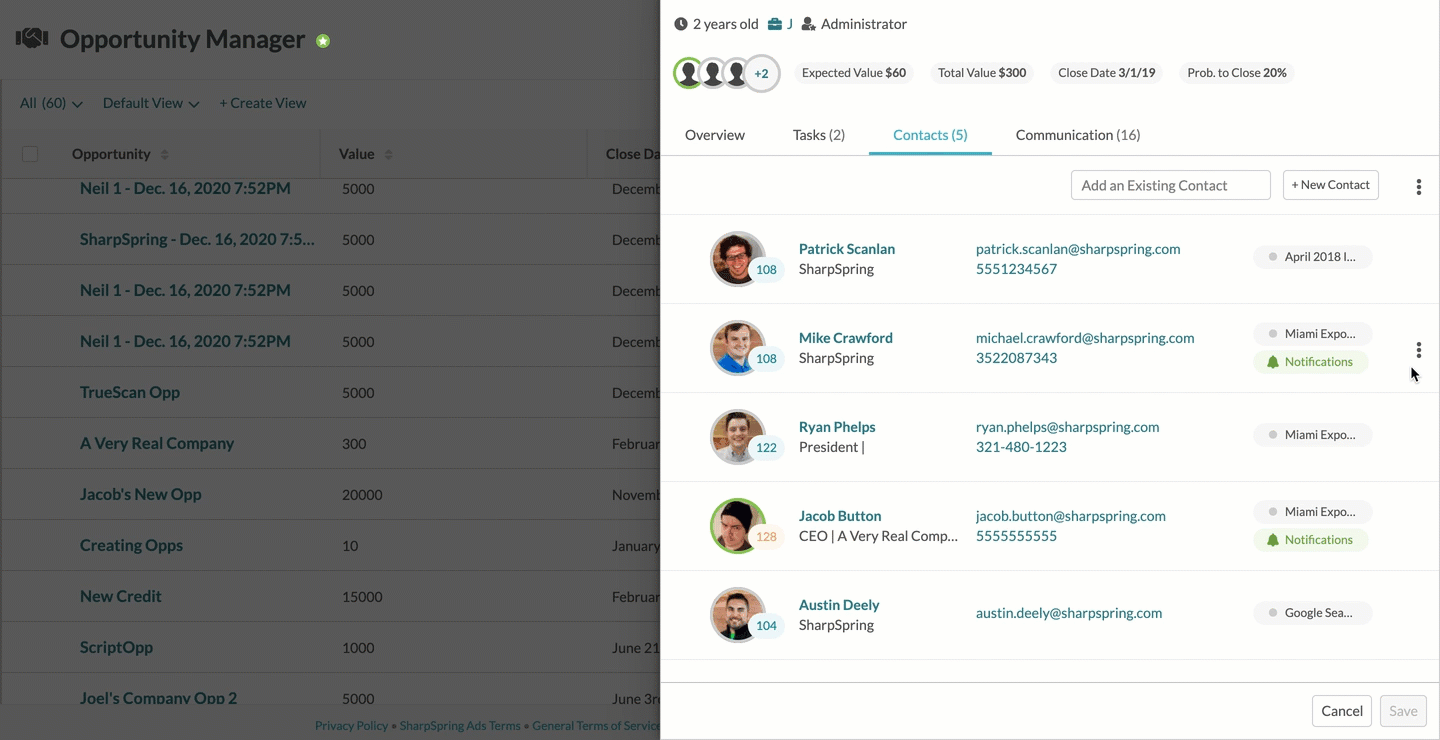Expand the All (60) filter dropdown
1440x740 pixels.
click(x=51, y=103)
